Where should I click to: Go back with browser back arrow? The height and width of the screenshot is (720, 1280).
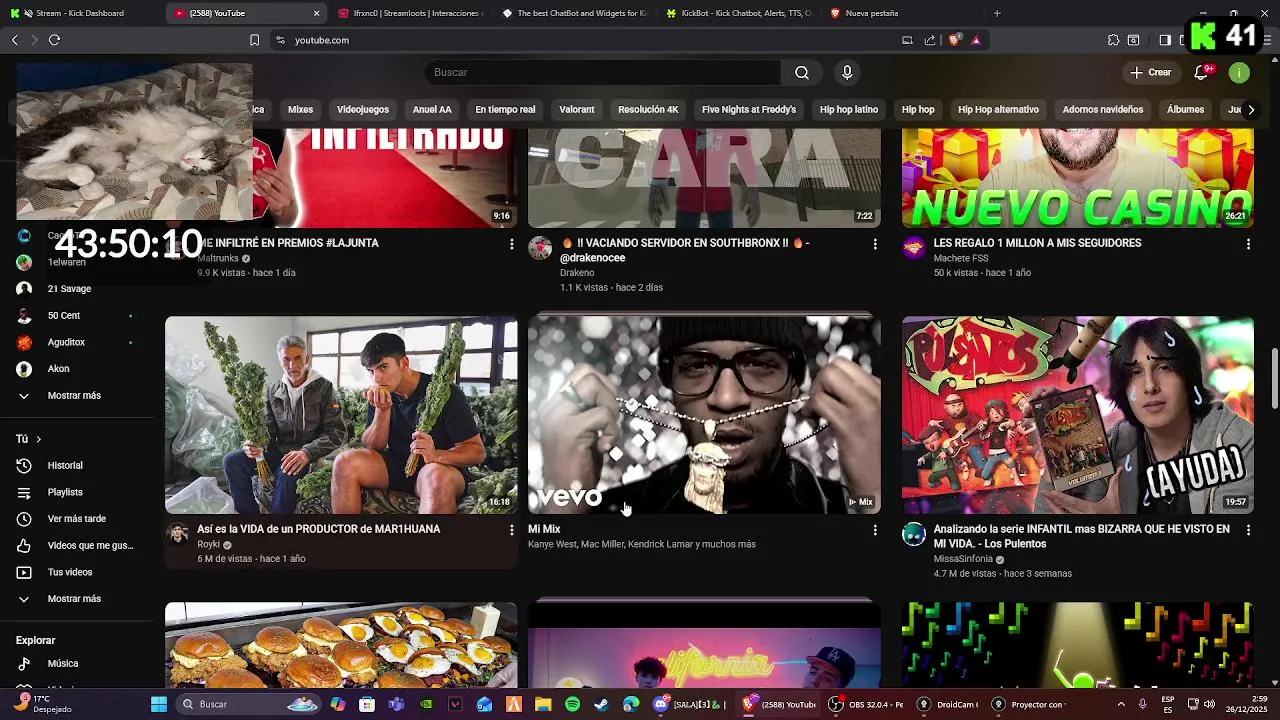[14, 40]
